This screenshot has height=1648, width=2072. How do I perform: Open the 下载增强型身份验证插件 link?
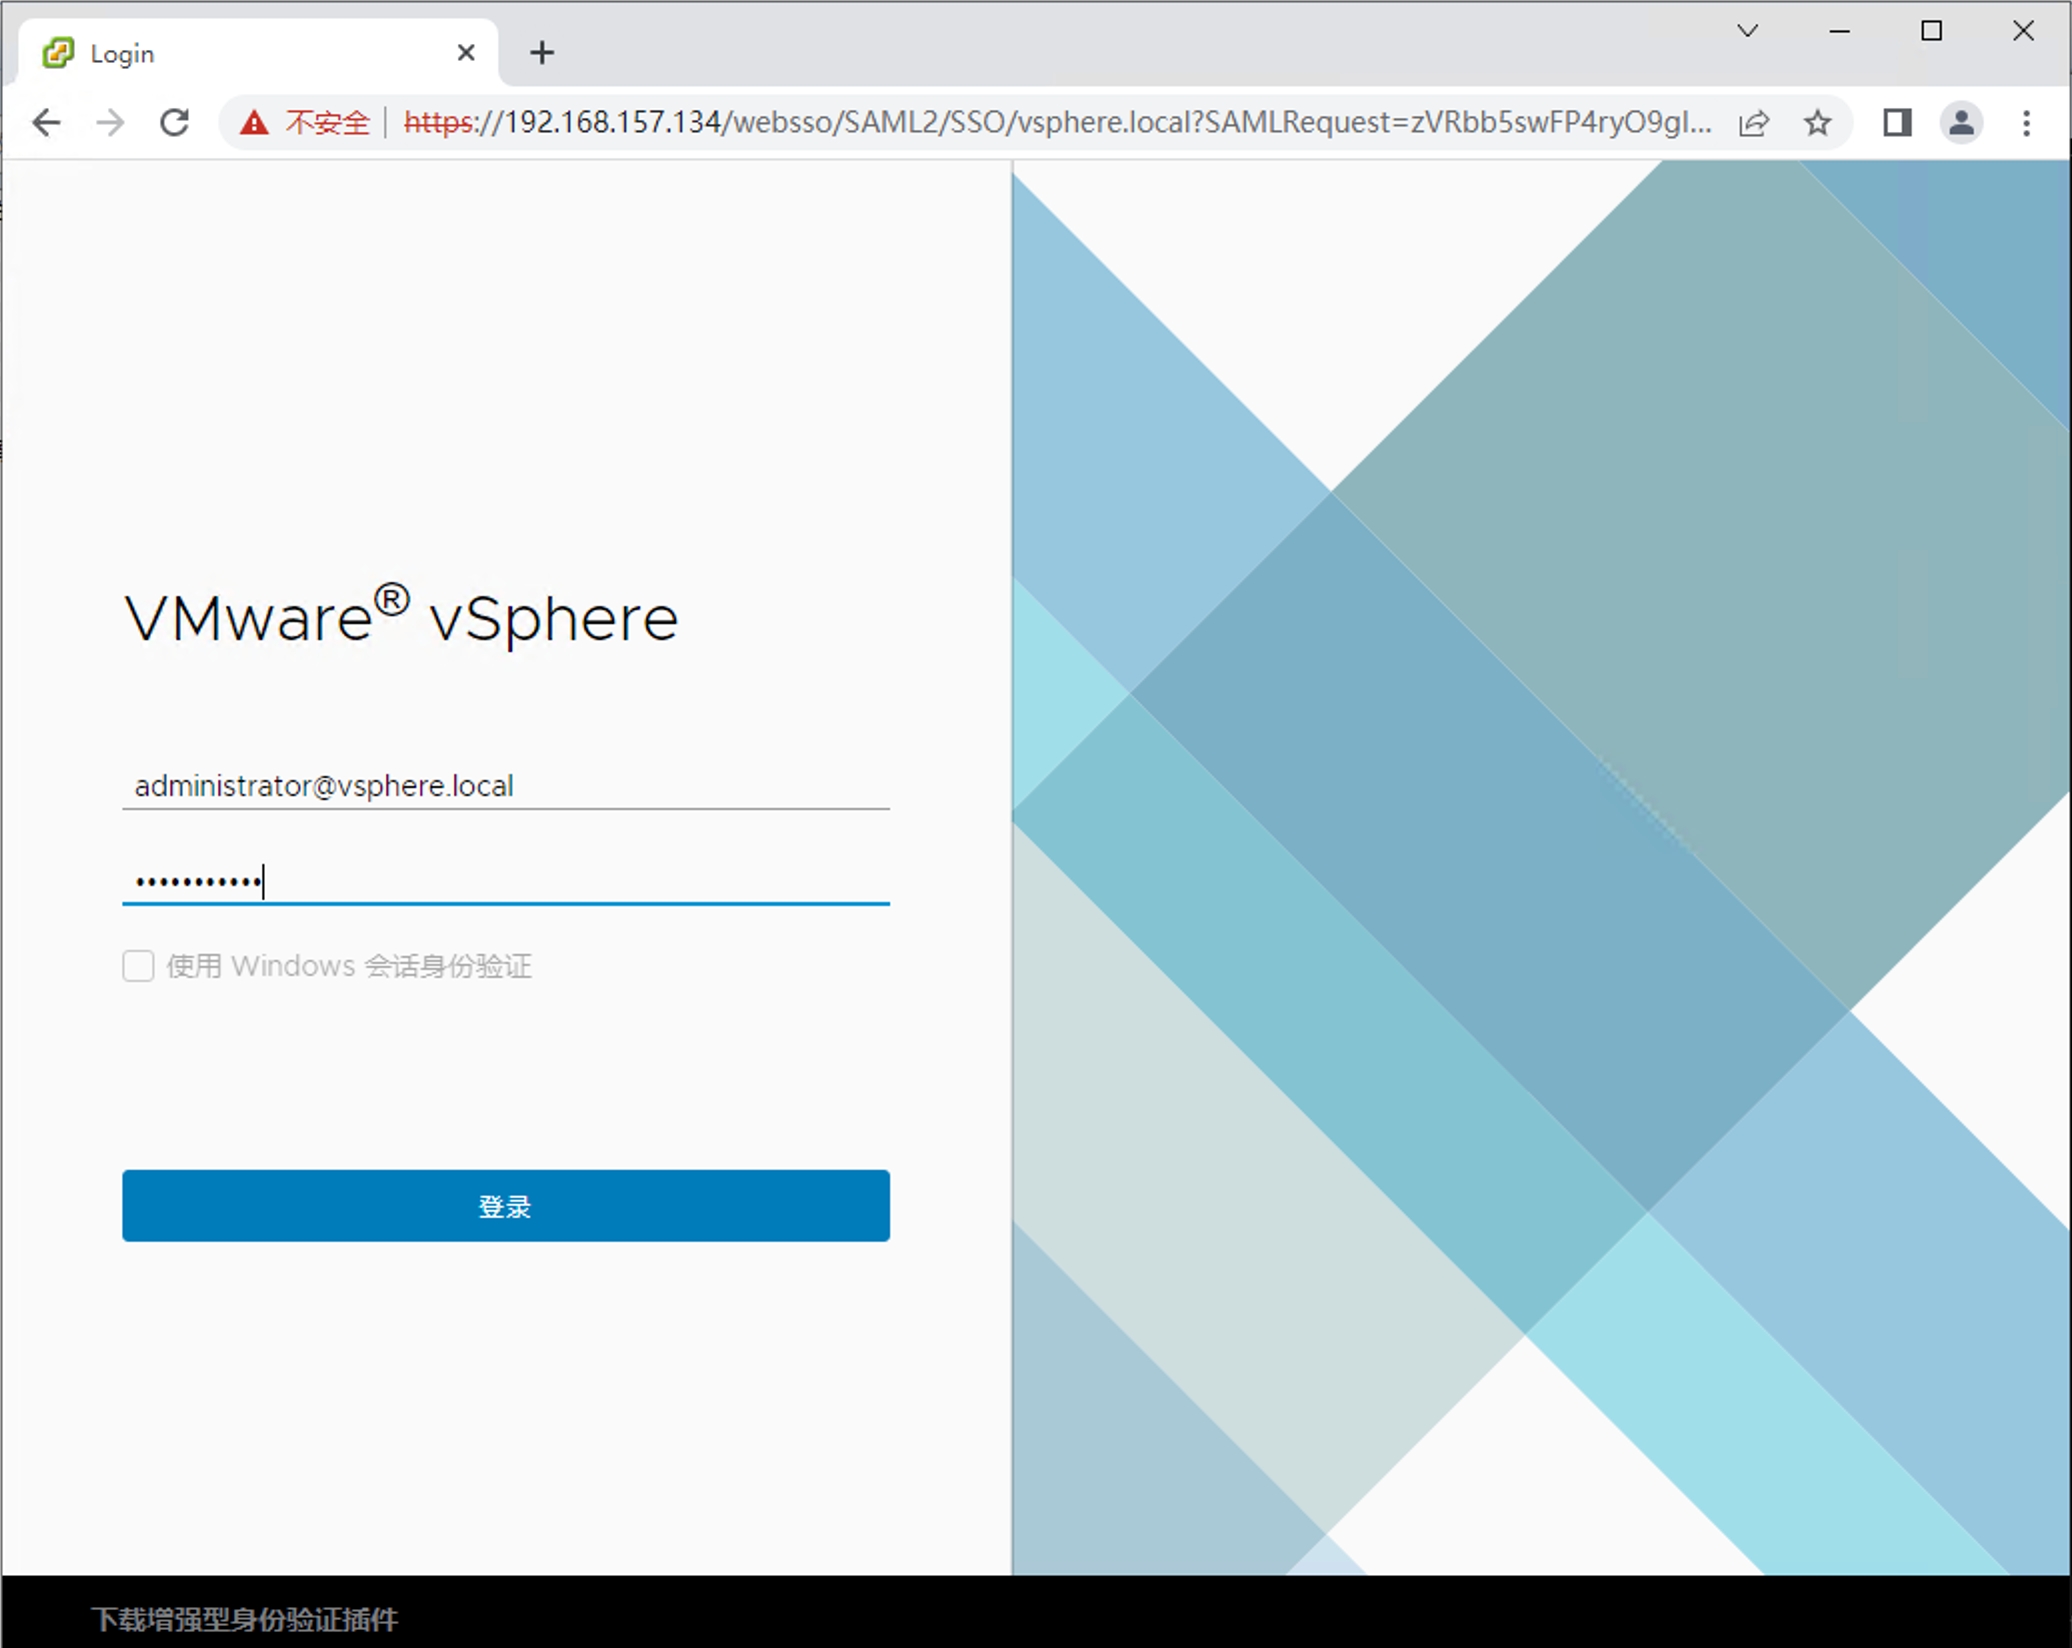coord(245,1619)
